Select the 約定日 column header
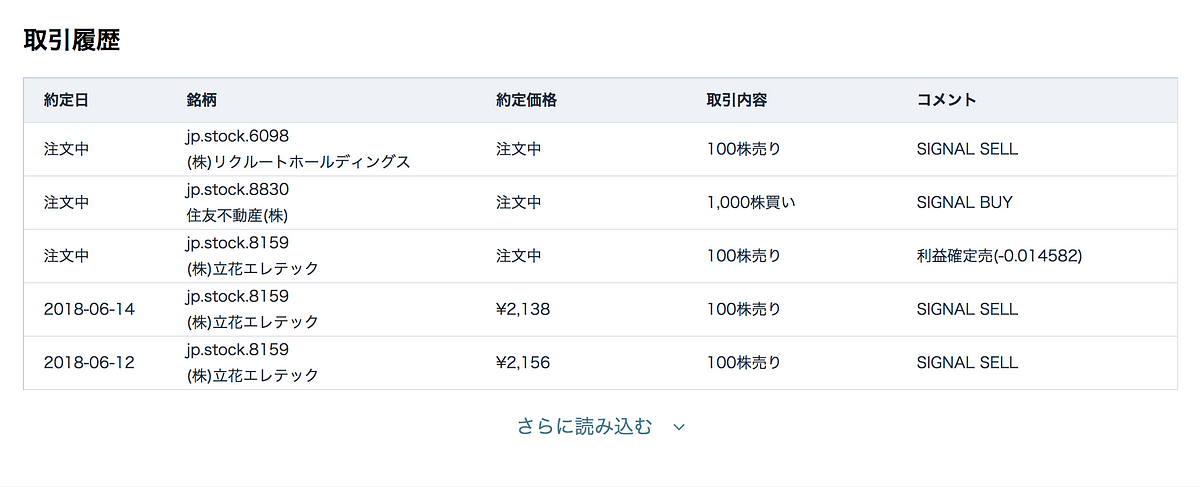The width and height of the screenshot is (1200, 487). point(67,100)
